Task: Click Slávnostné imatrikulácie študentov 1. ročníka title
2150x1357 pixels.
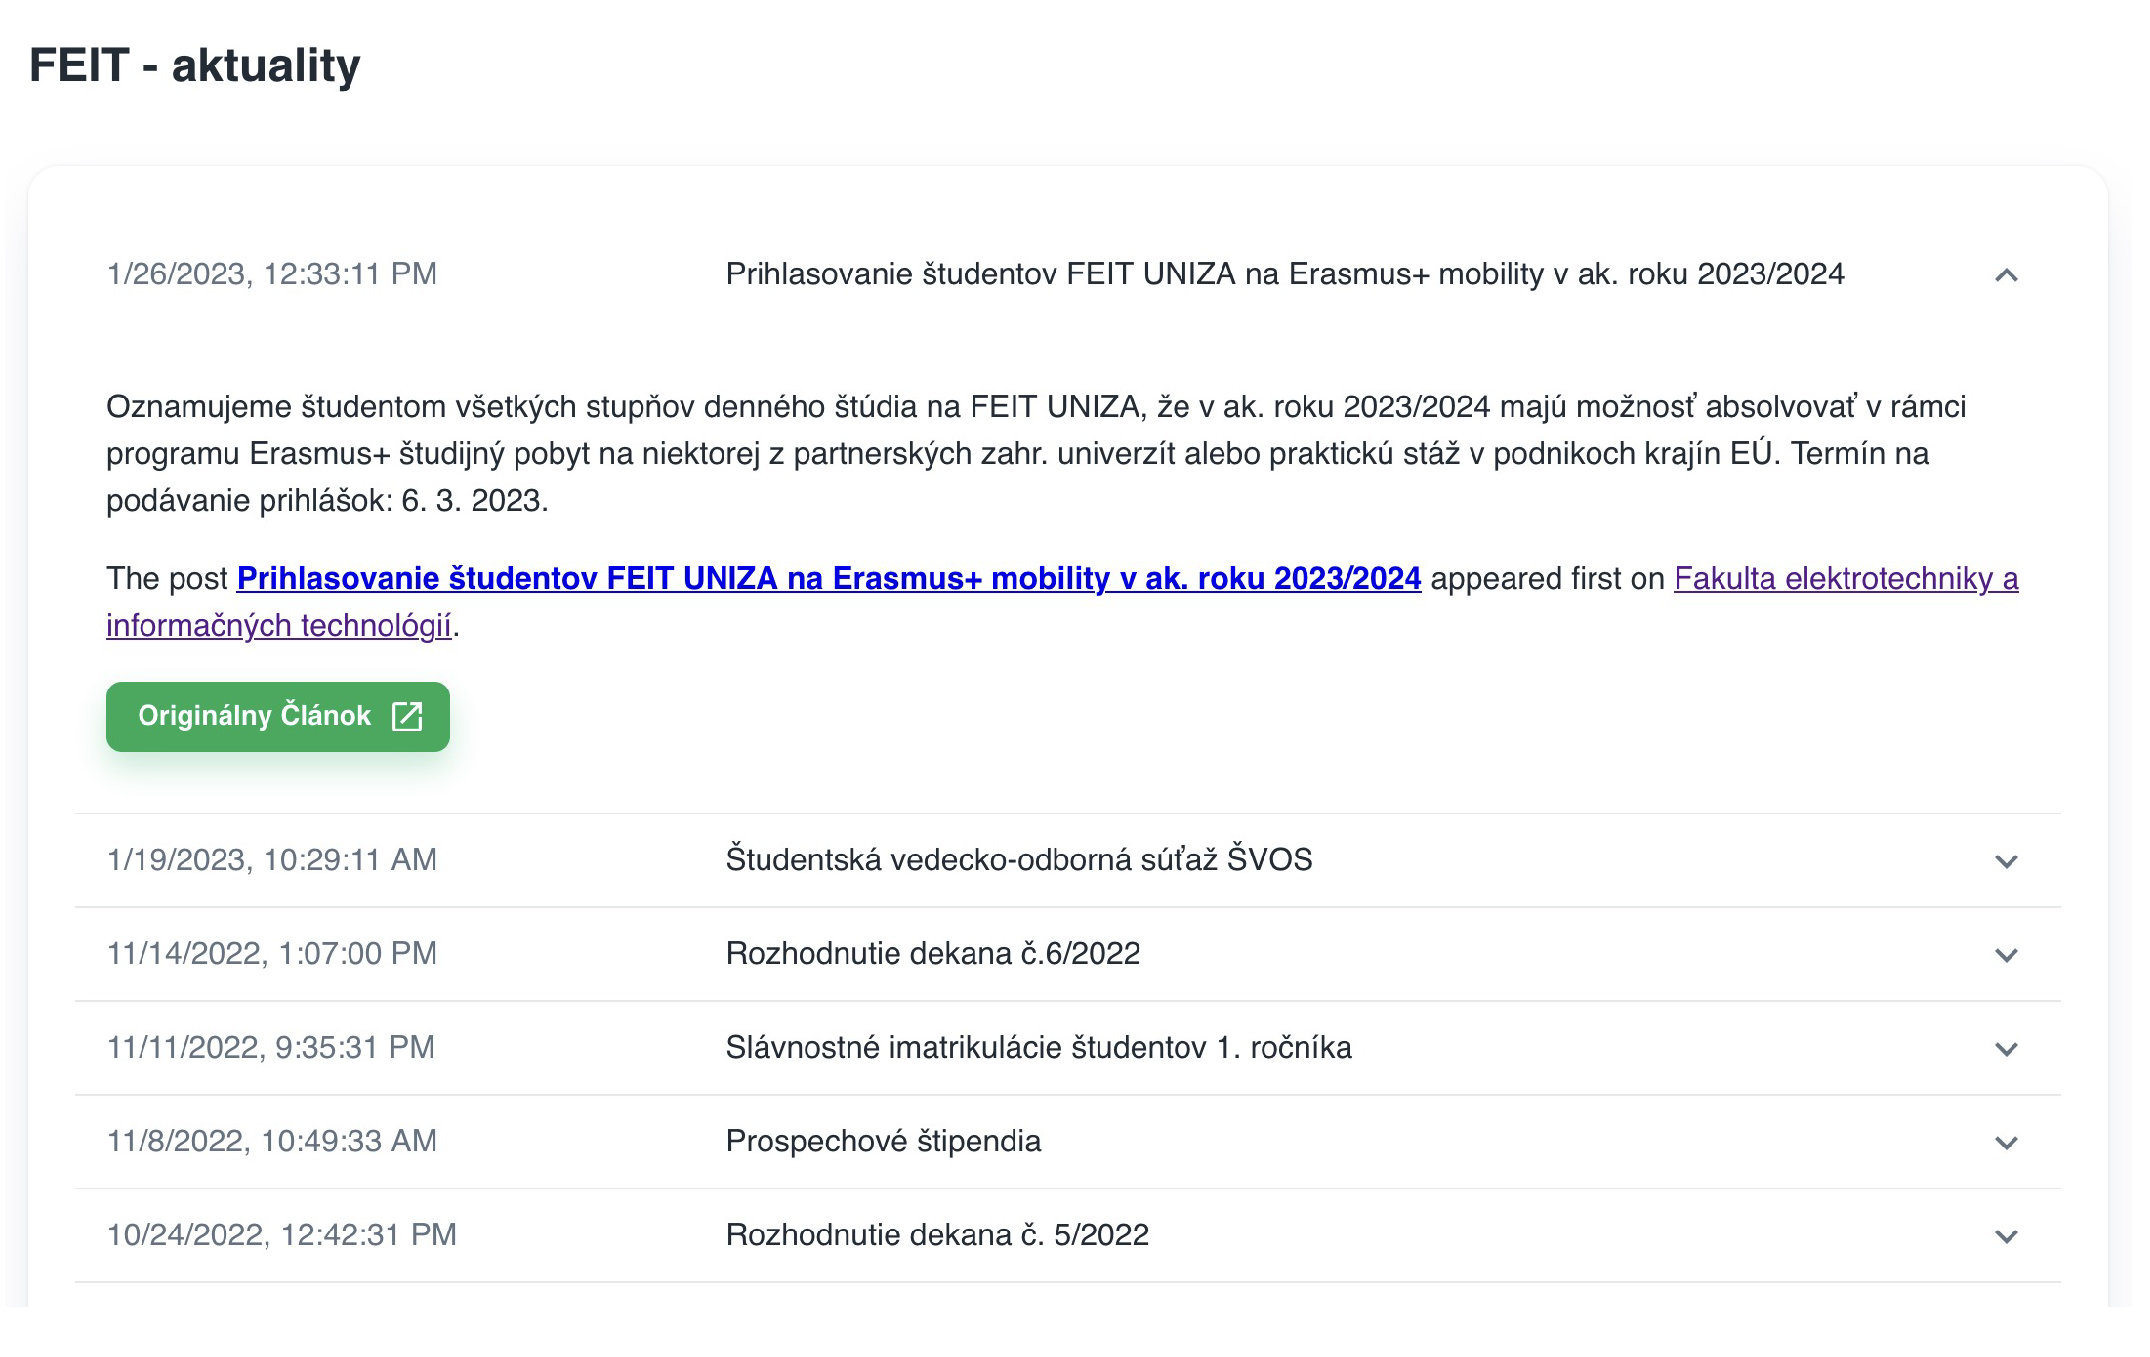Action: (x=1038, y=1047)
